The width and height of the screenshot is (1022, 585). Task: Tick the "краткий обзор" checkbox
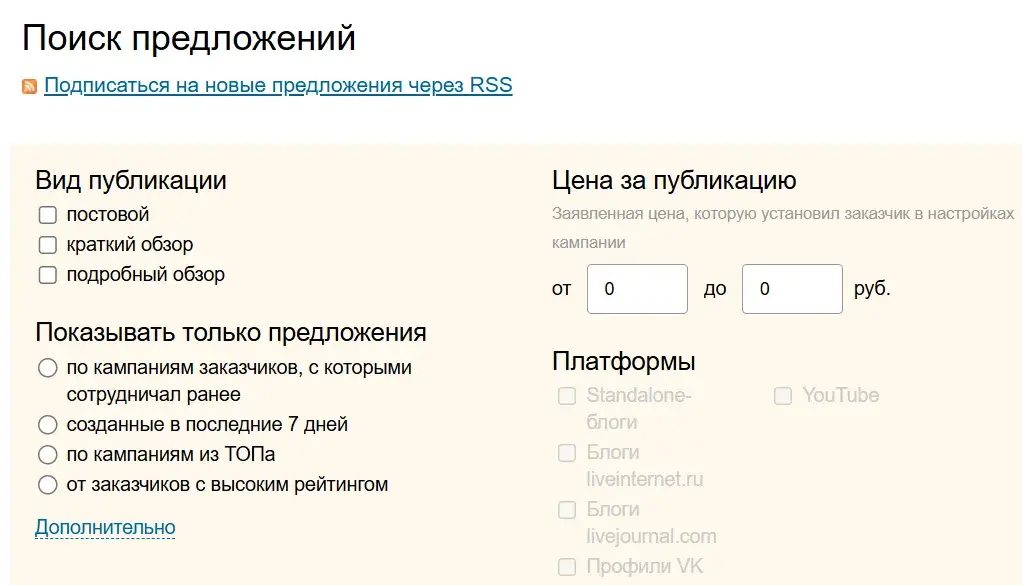pos(48,244)
